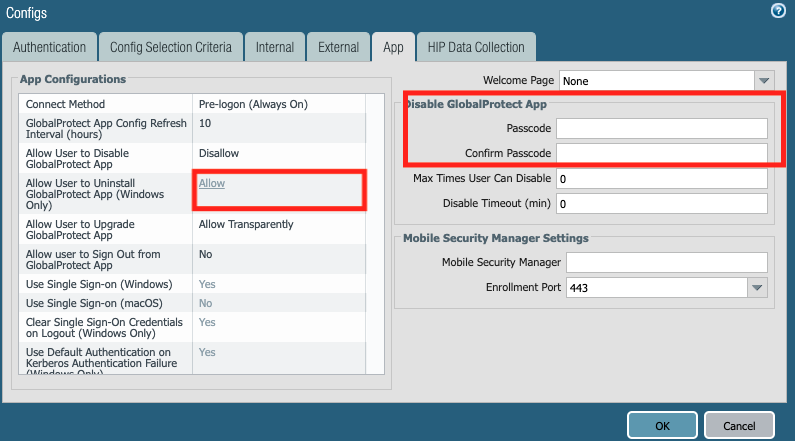
Task: Switch to the Authentication tab
Action: pyautogui.click(x=50, y=47)
